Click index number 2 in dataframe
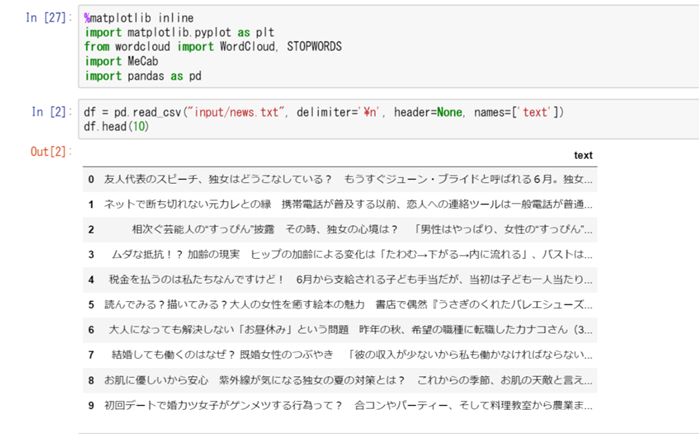699x434 pixels. pos(91,229)
